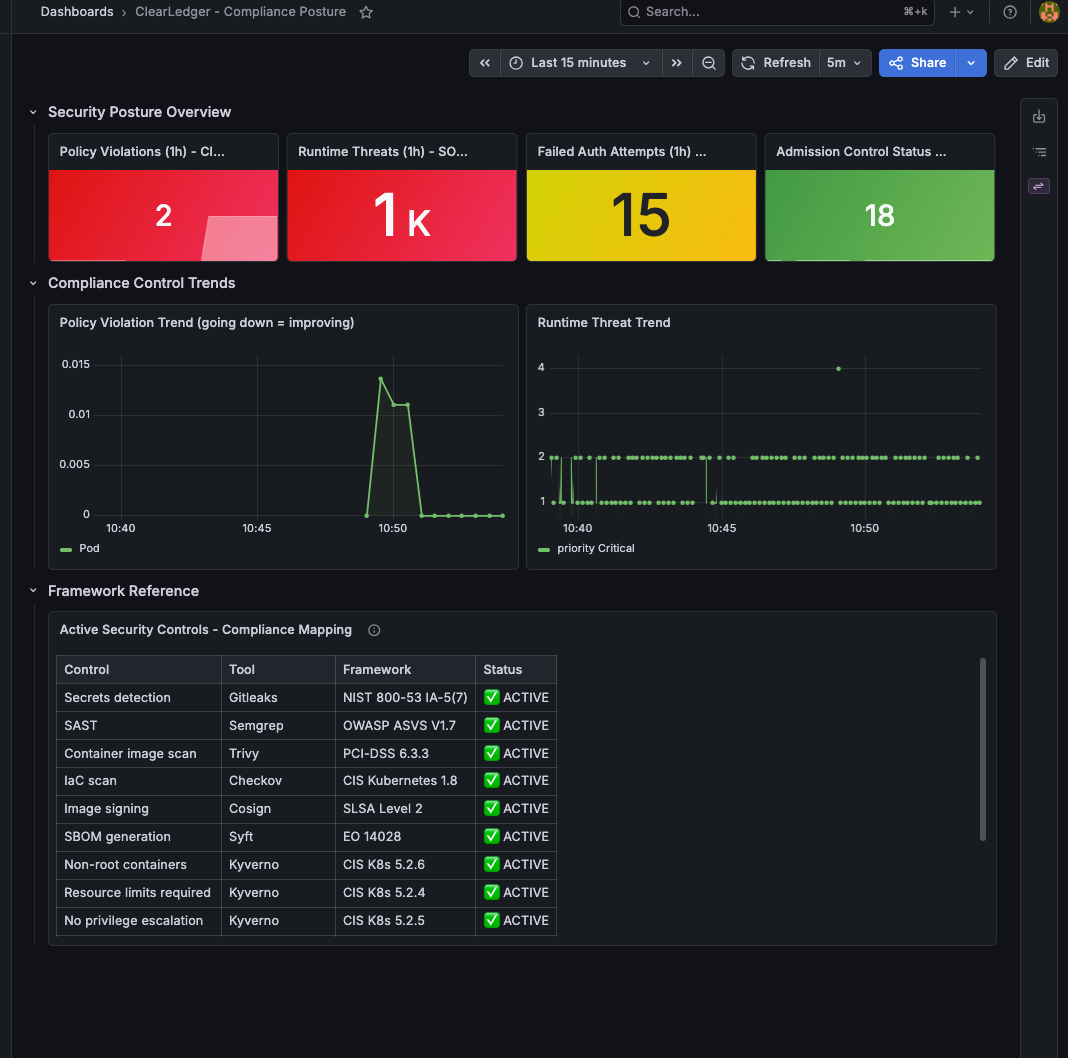The width and height of the screenshot is (1068, 1058).
Task: Open the help question mark menu
Action: (1010, 12)
